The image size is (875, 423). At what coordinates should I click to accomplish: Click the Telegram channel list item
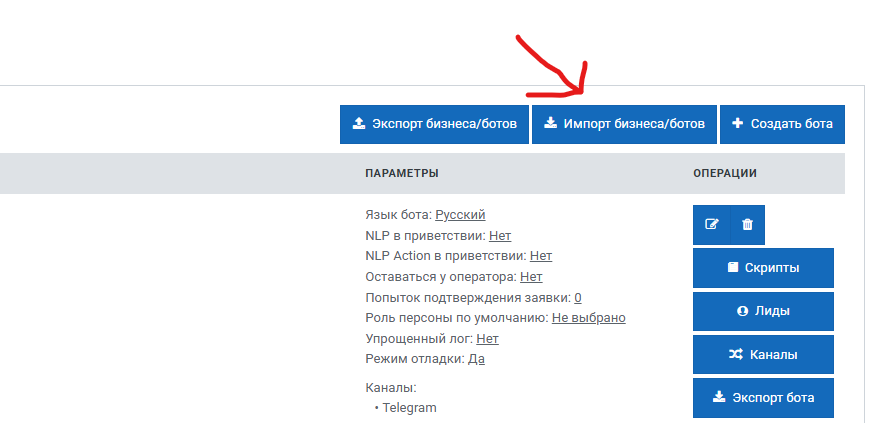(x=410, y=407)
